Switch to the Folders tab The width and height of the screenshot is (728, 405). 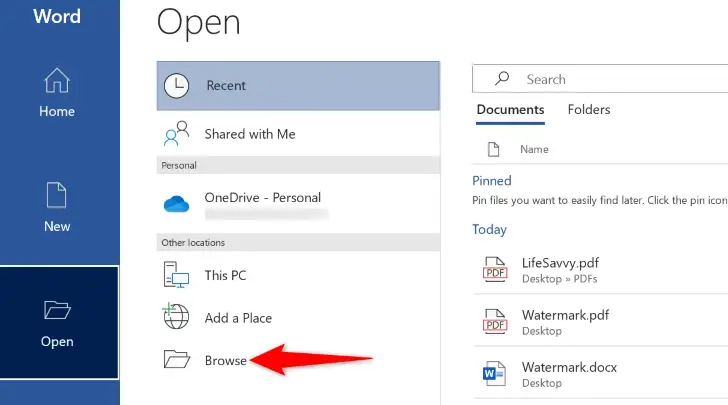coord(589,110)
